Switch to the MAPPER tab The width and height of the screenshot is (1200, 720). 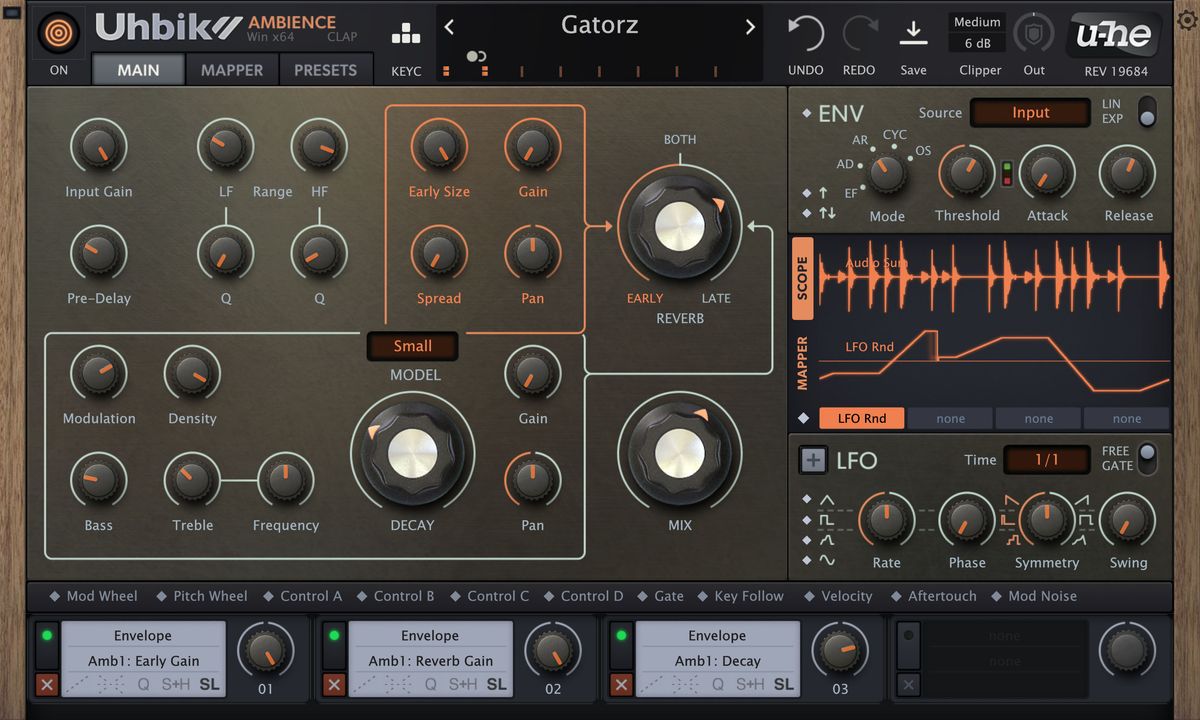click(232, 70)
